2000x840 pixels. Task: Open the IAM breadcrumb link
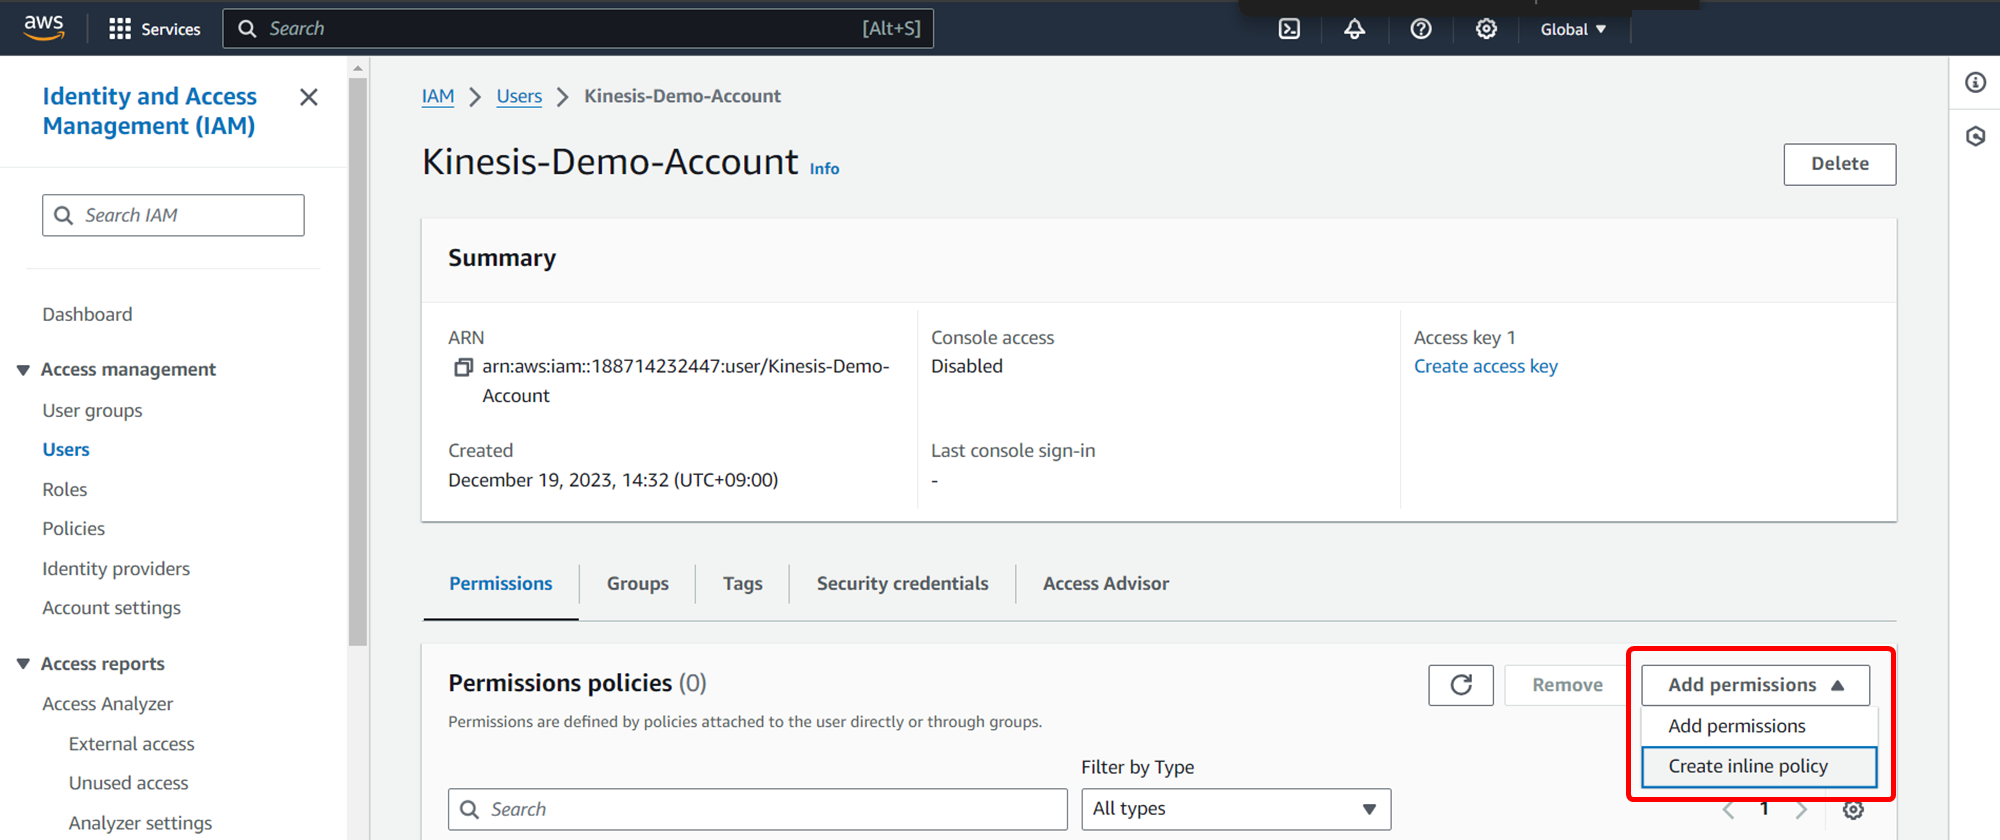click(x=438, y=97)
